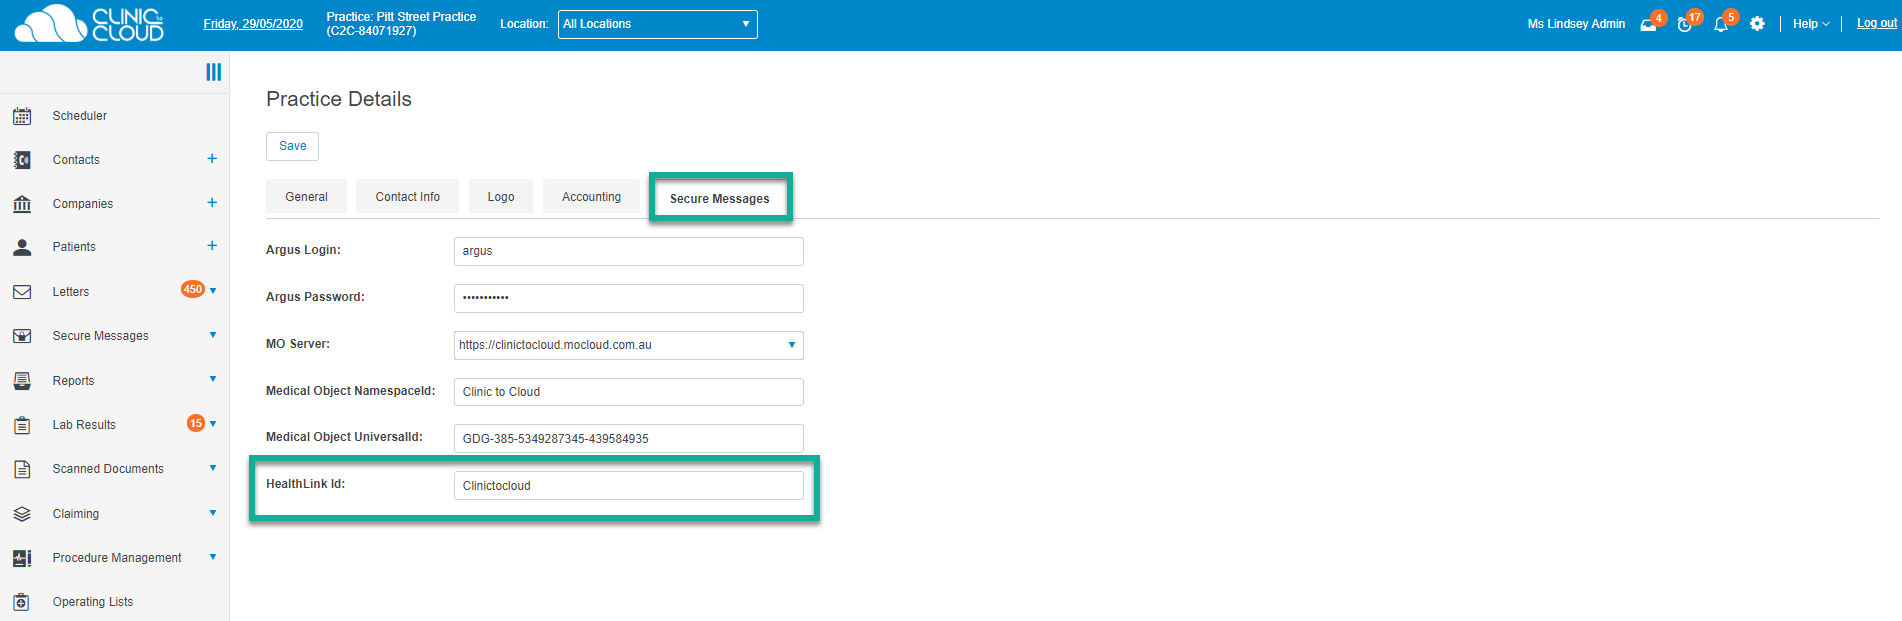
Task: Add a new company with the plus icon
Action: (212, 203)
